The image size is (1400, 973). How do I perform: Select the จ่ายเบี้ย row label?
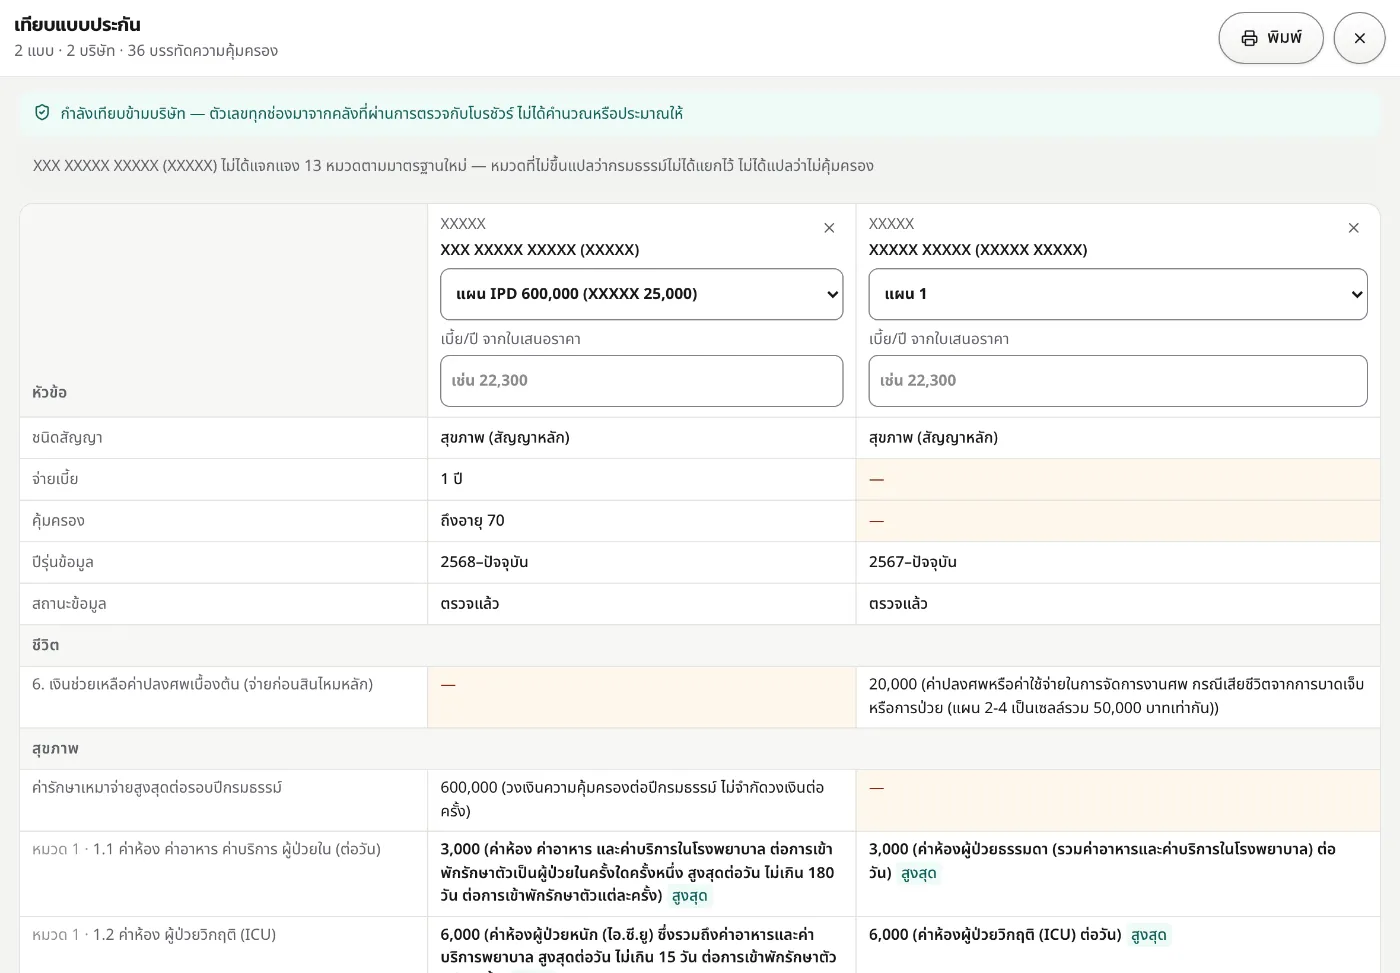pos(55,479)
